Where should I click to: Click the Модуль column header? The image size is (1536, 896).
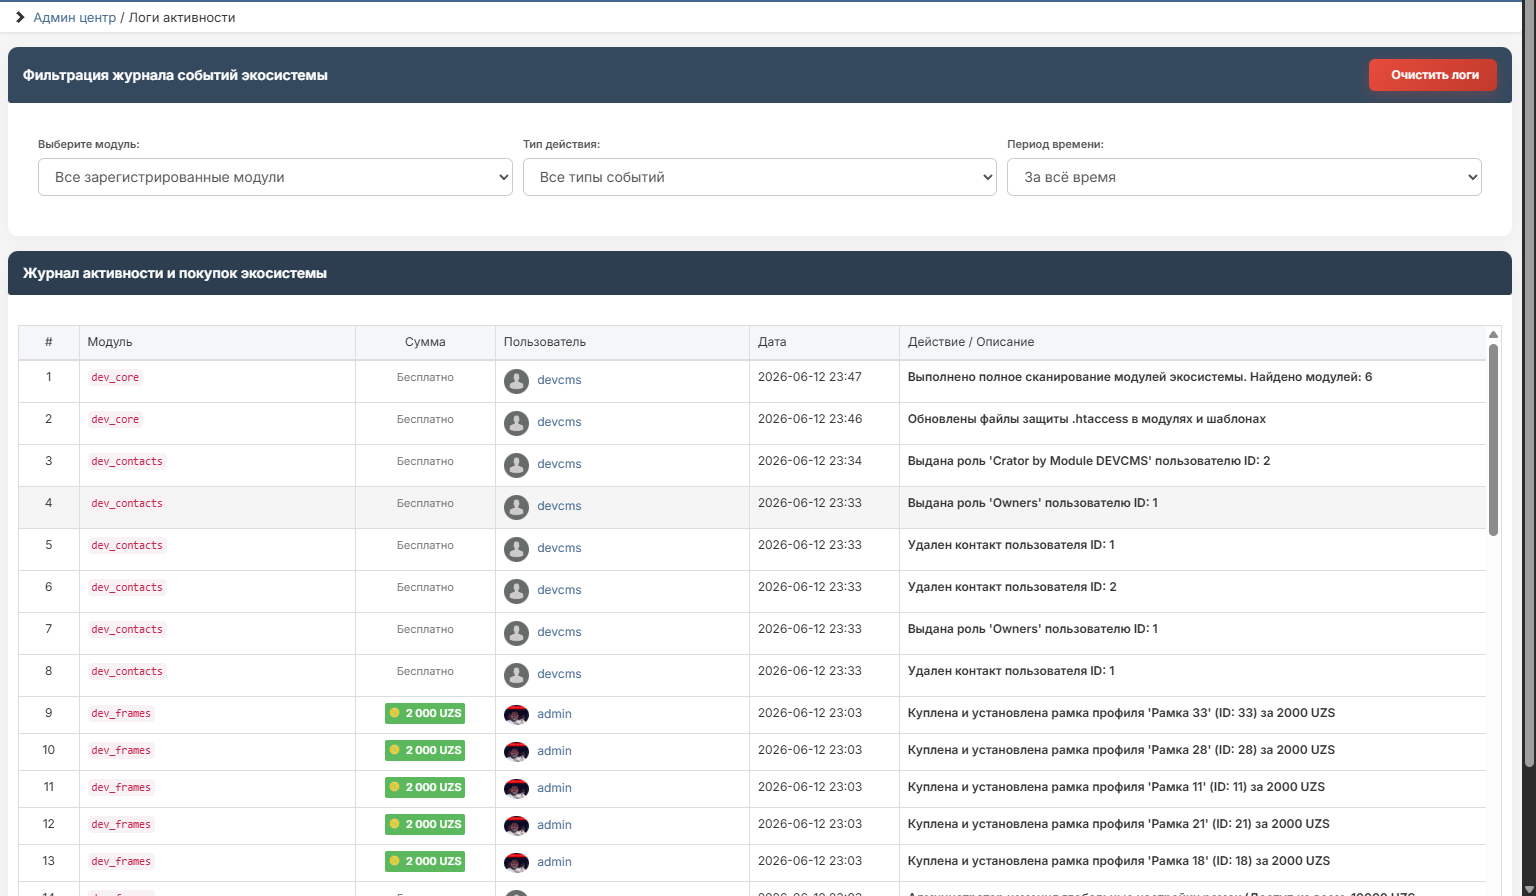point(110,342)
